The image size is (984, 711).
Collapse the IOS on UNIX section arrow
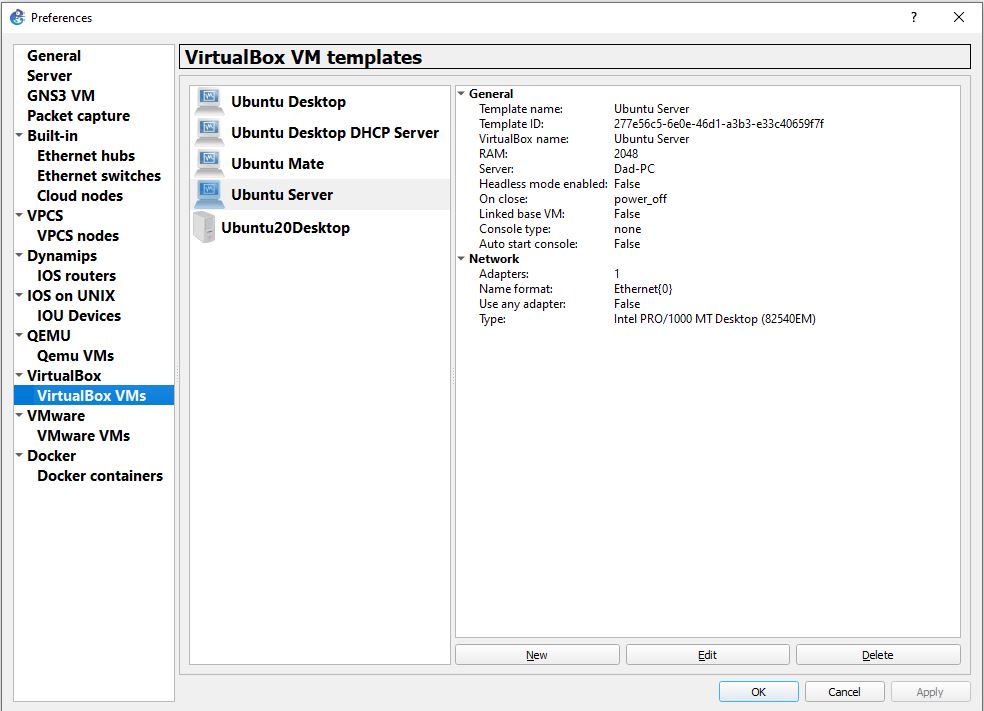19,295
